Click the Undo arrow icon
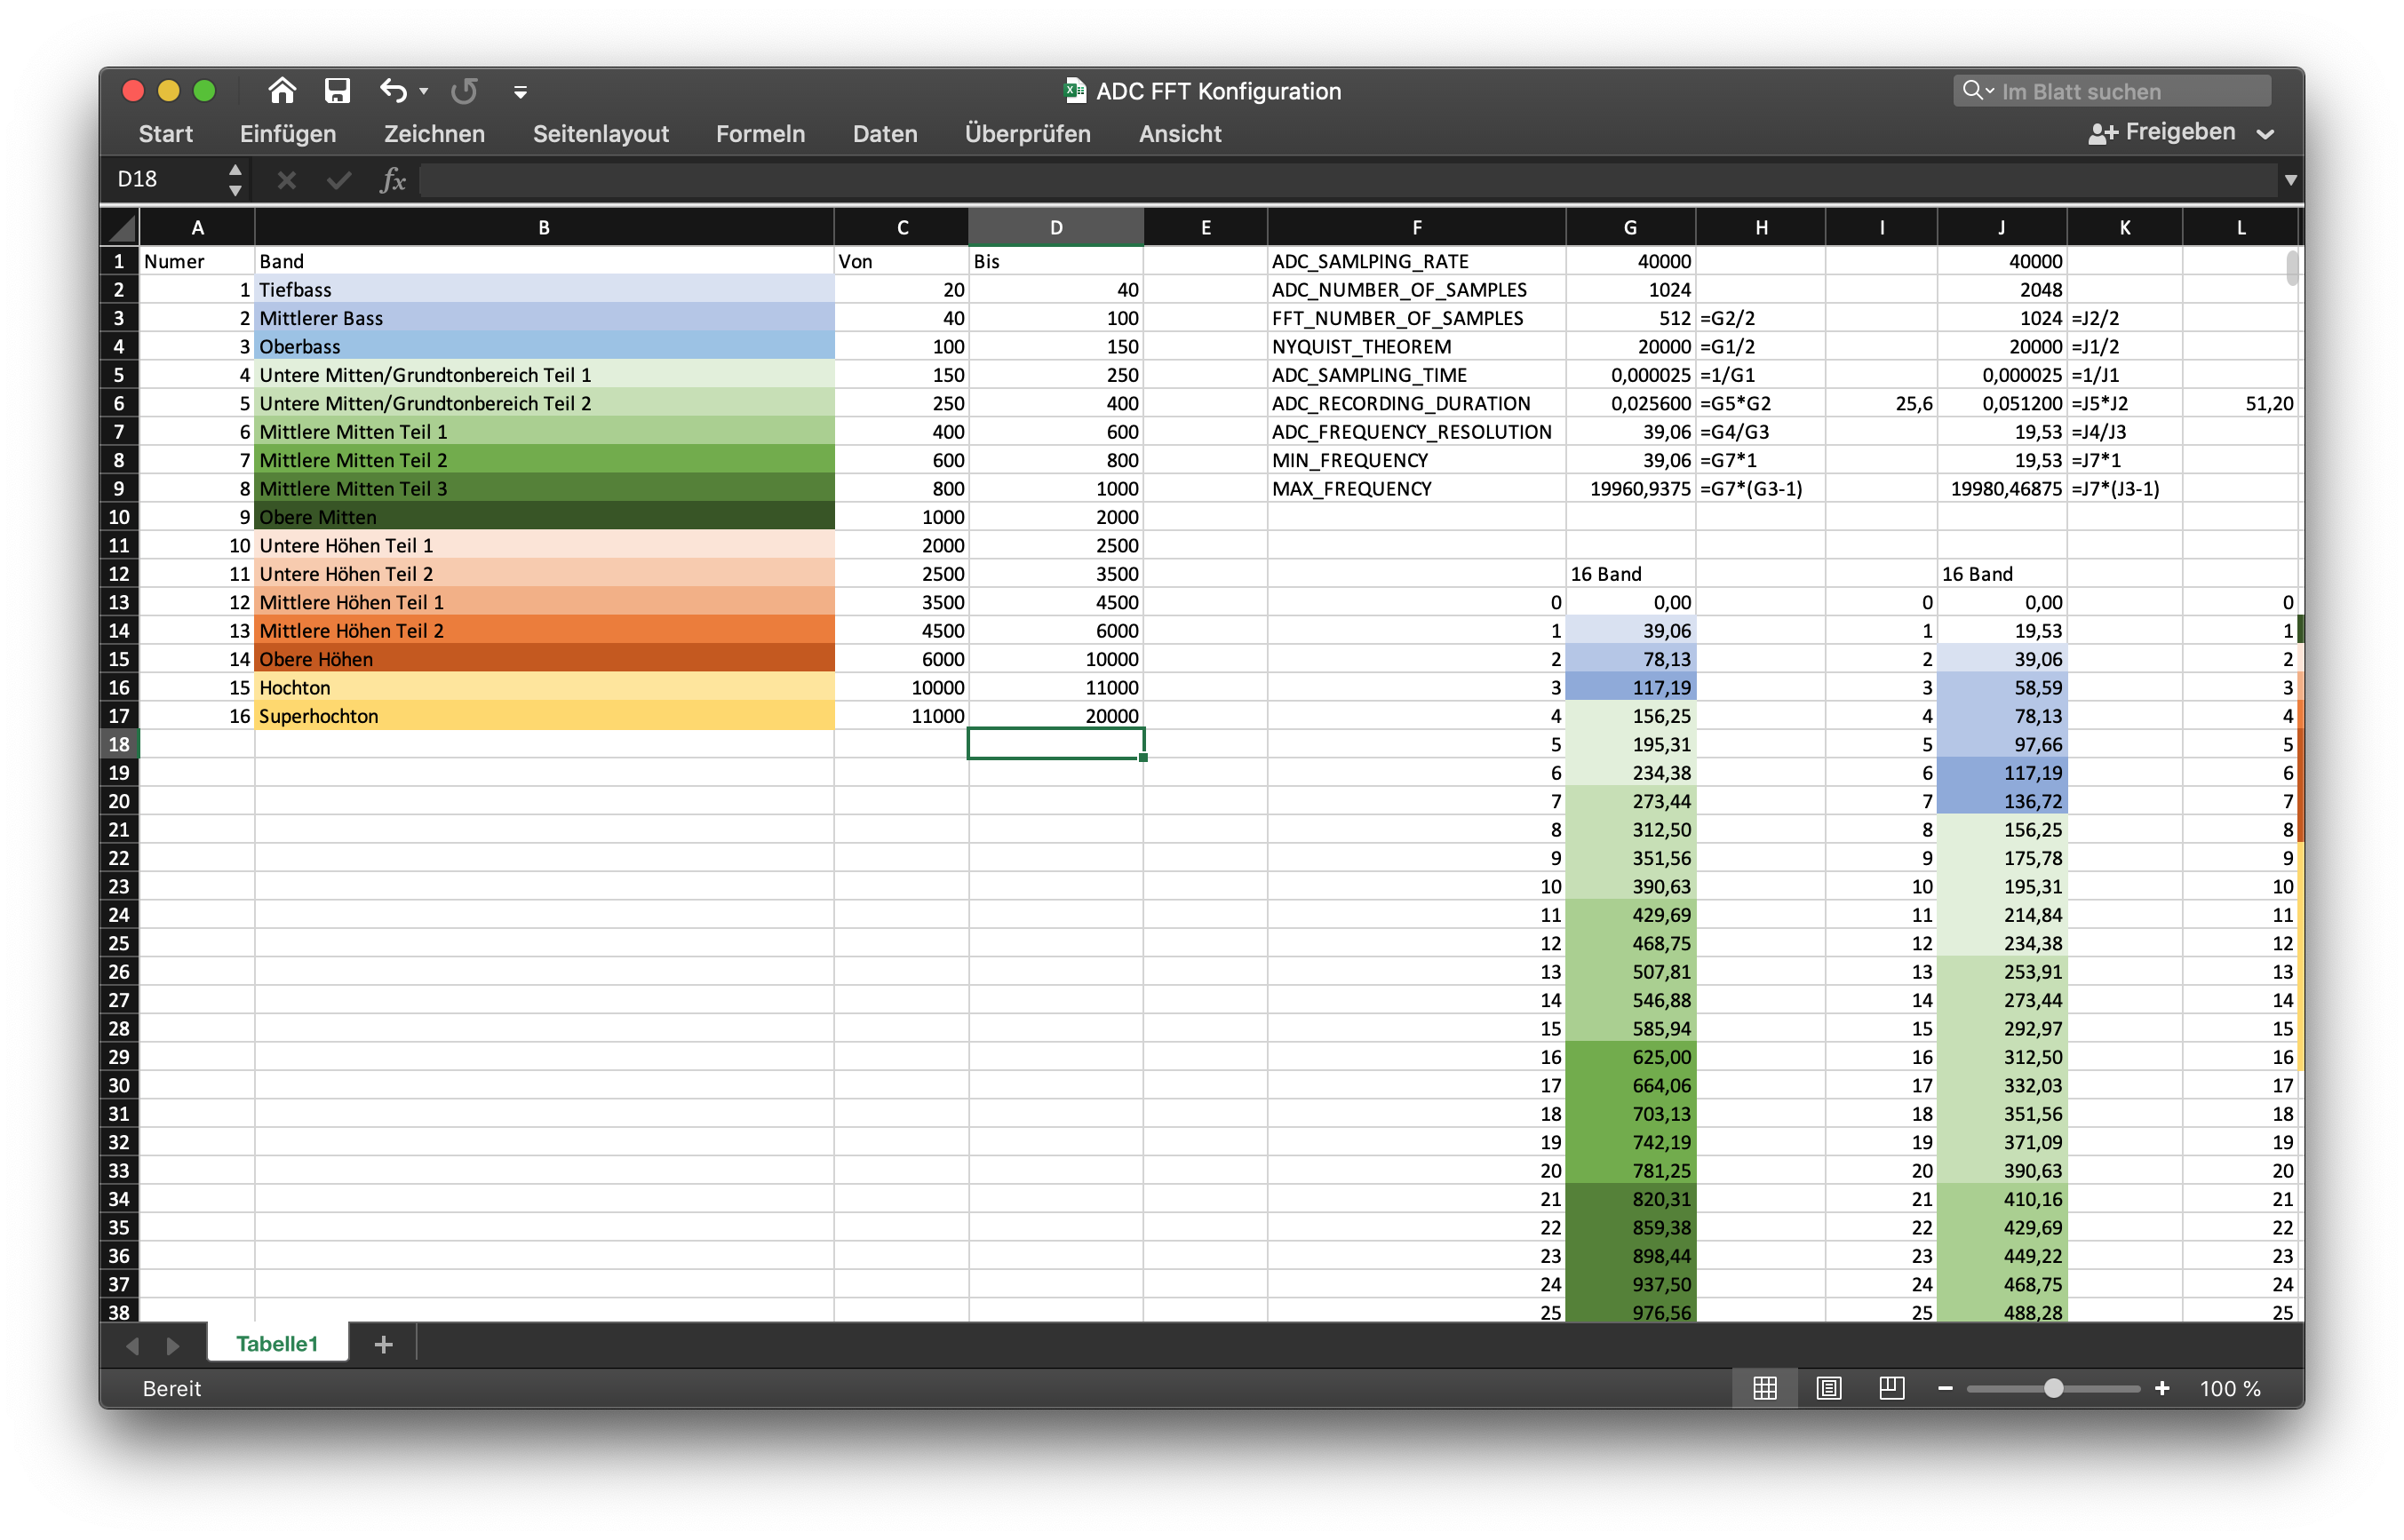 click(x=393, y=91)
